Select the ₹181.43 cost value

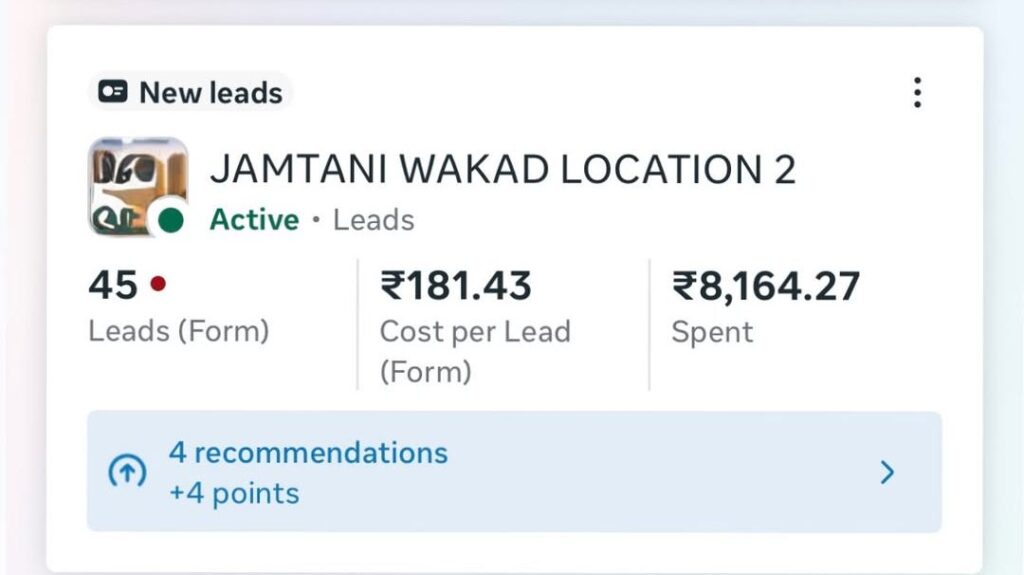(x=456, y=287)
